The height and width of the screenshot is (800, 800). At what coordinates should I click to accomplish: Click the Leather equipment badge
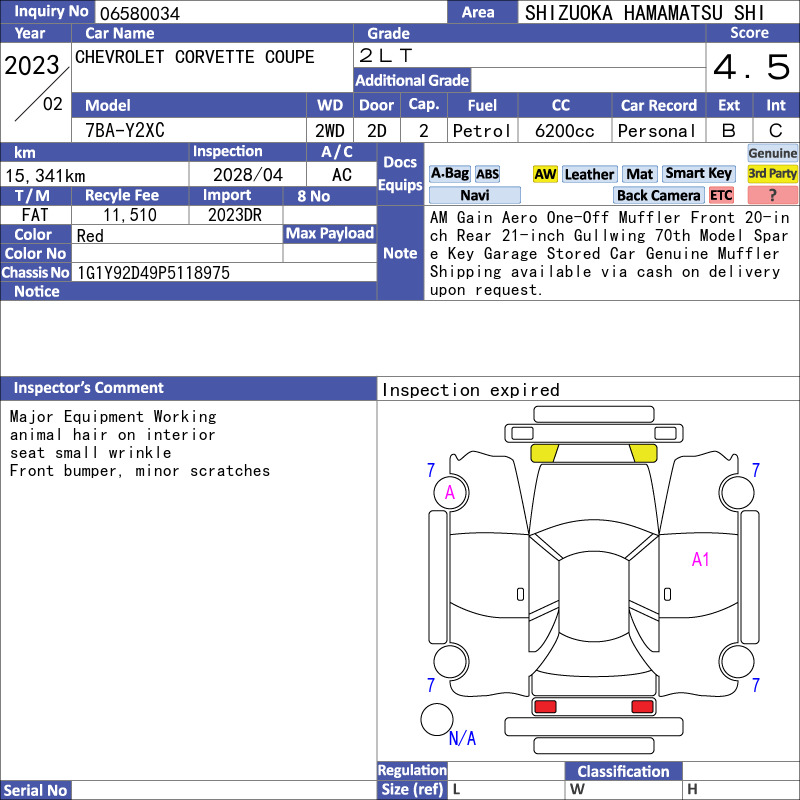click(x=589, y=174)
